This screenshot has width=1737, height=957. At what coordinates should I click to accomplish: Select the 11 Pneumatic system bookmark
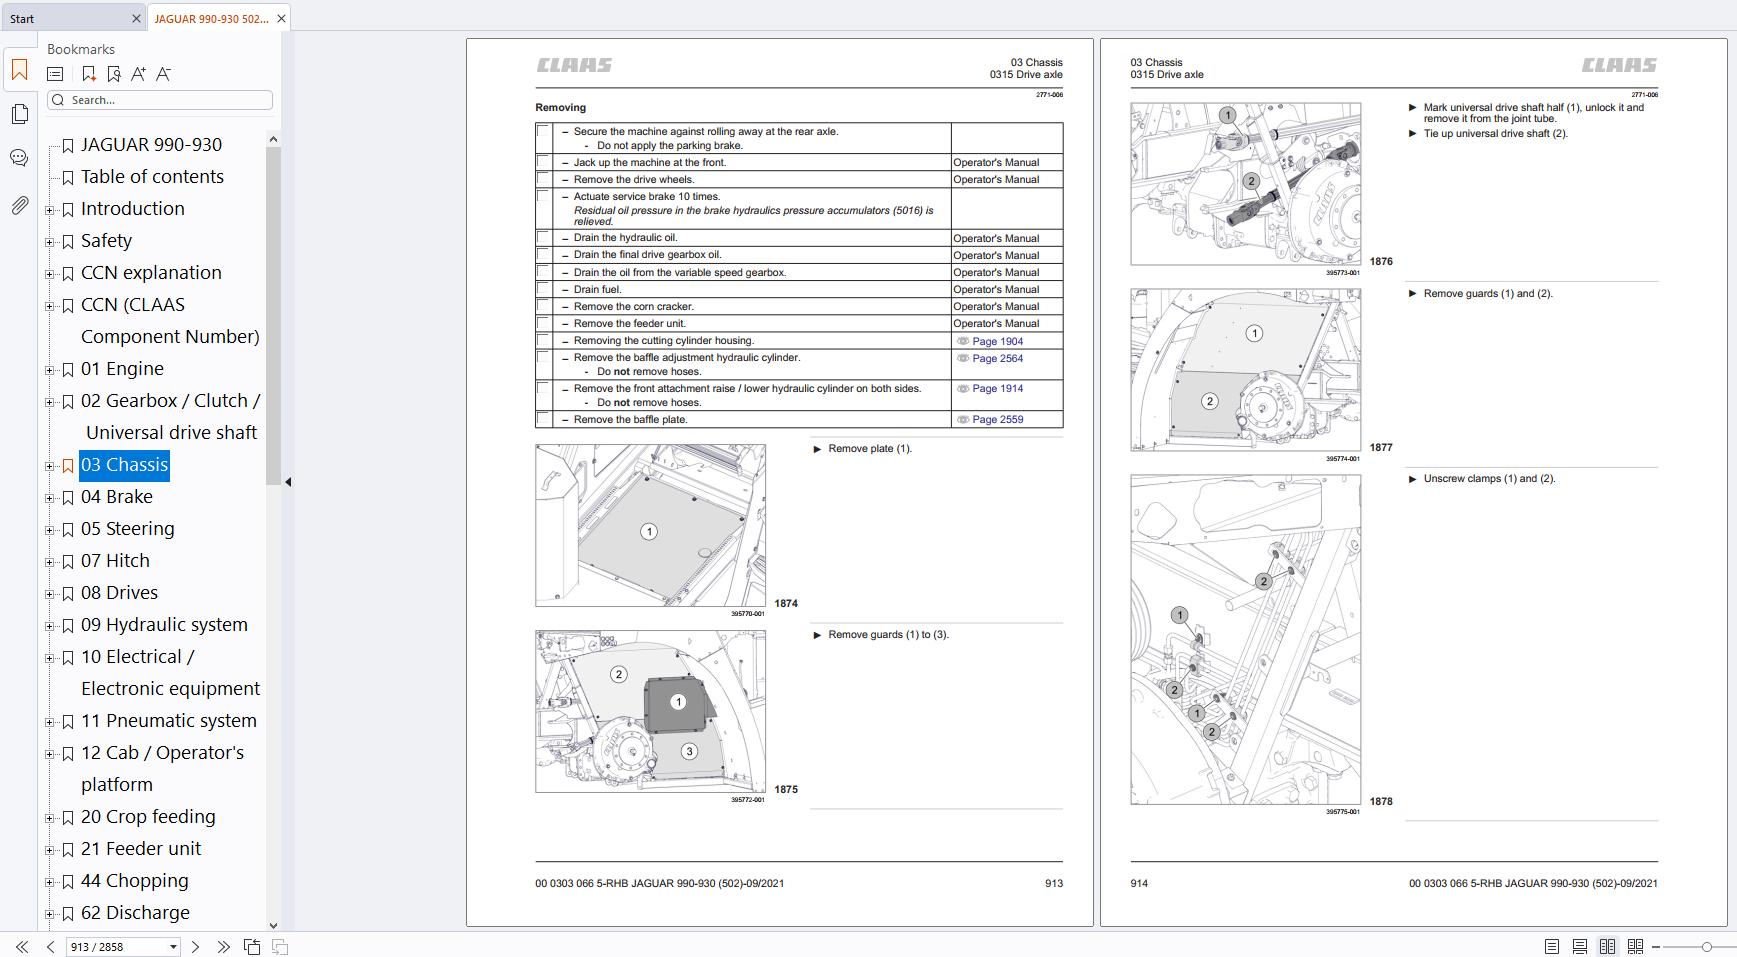click(x=168, y=721)
